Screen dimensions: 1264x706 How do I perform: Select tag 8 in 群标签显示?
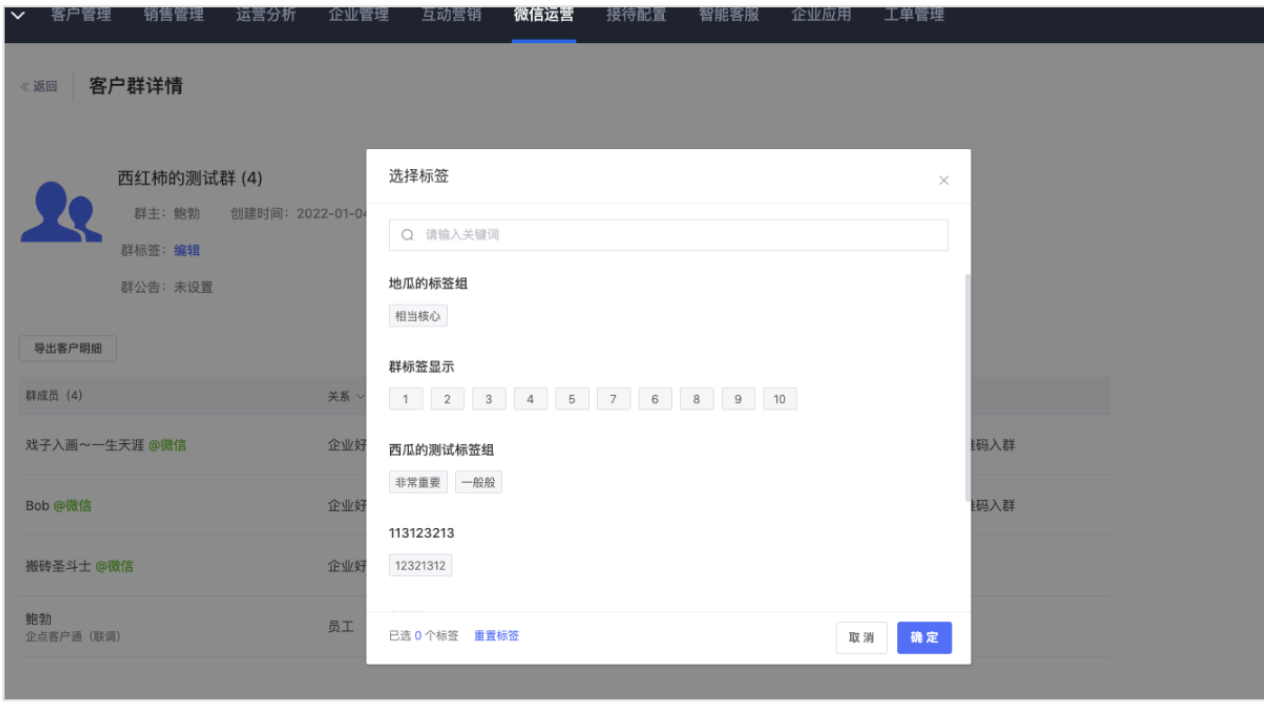click(x=697, y=399)
